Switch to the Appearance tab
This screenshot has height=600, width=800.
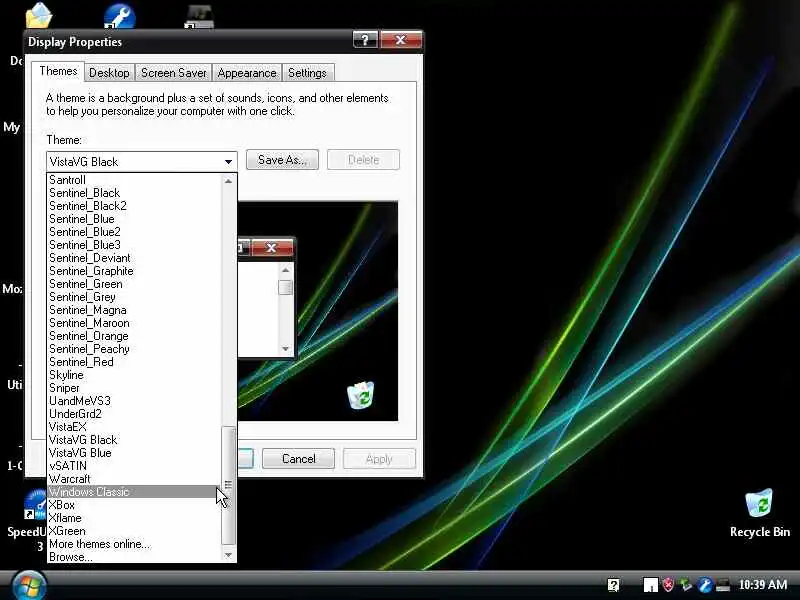click(x=246, y=73)
